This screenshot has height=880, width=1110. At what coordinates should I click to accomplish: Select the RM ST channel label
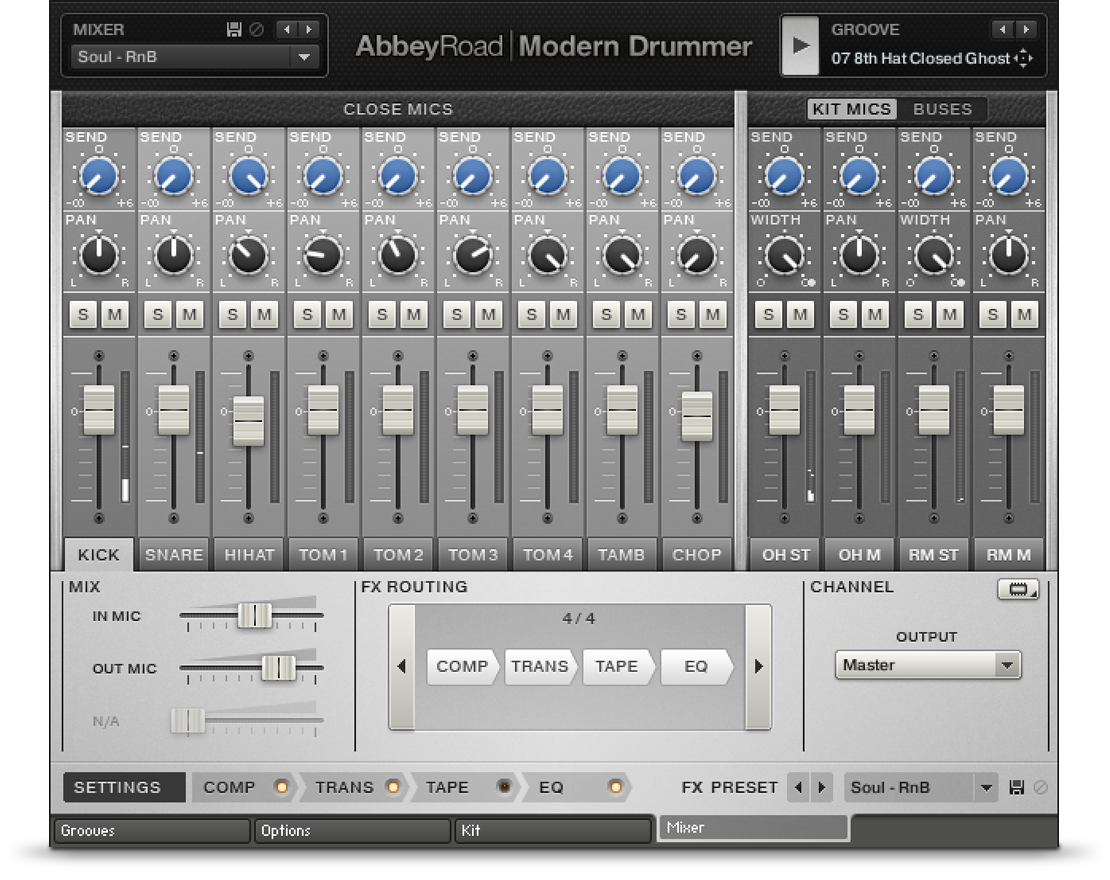click(x=934, y=554)
